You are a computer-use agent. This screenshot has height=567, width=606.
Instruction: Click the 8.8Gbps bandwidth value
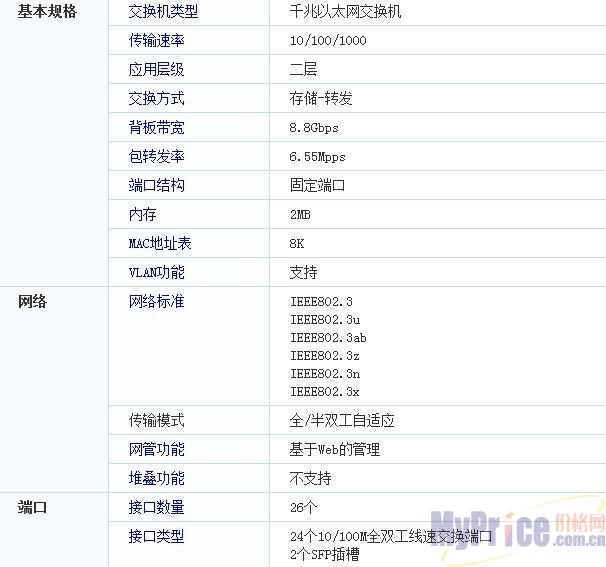[314, 128]
